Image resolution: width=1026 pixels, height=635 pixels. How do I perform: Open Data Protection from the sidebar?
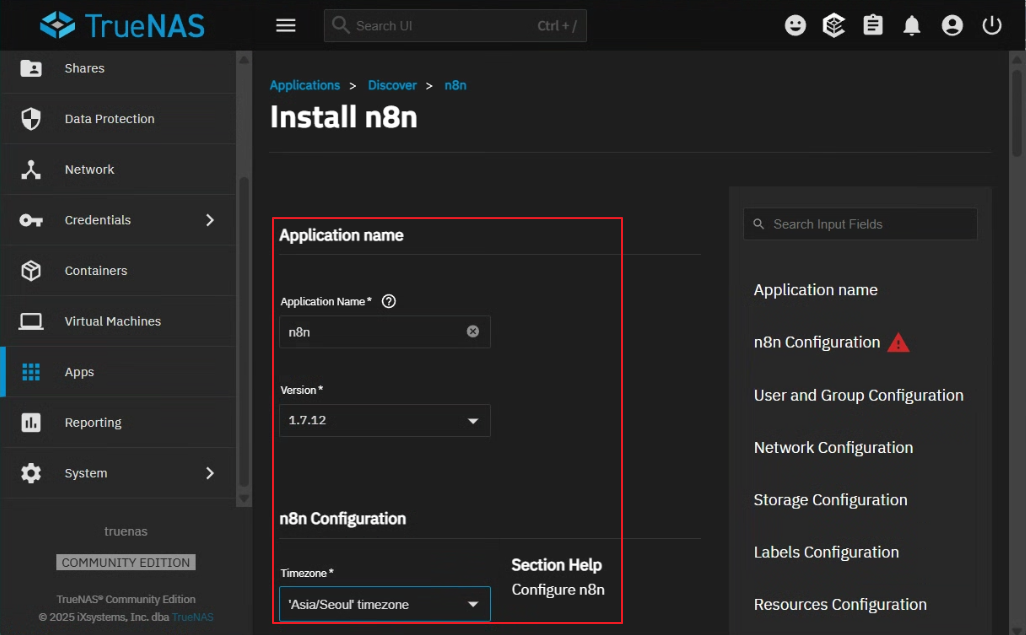(x=119, y=119)
